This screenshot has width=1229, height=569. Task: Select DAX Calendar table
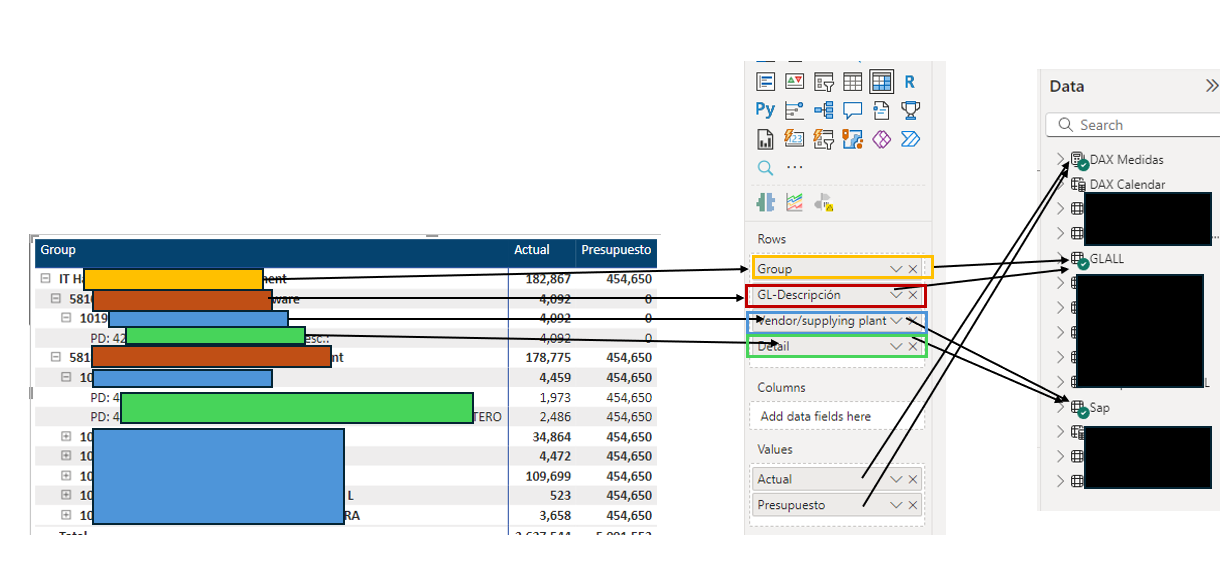click(x=1127, y=184)
